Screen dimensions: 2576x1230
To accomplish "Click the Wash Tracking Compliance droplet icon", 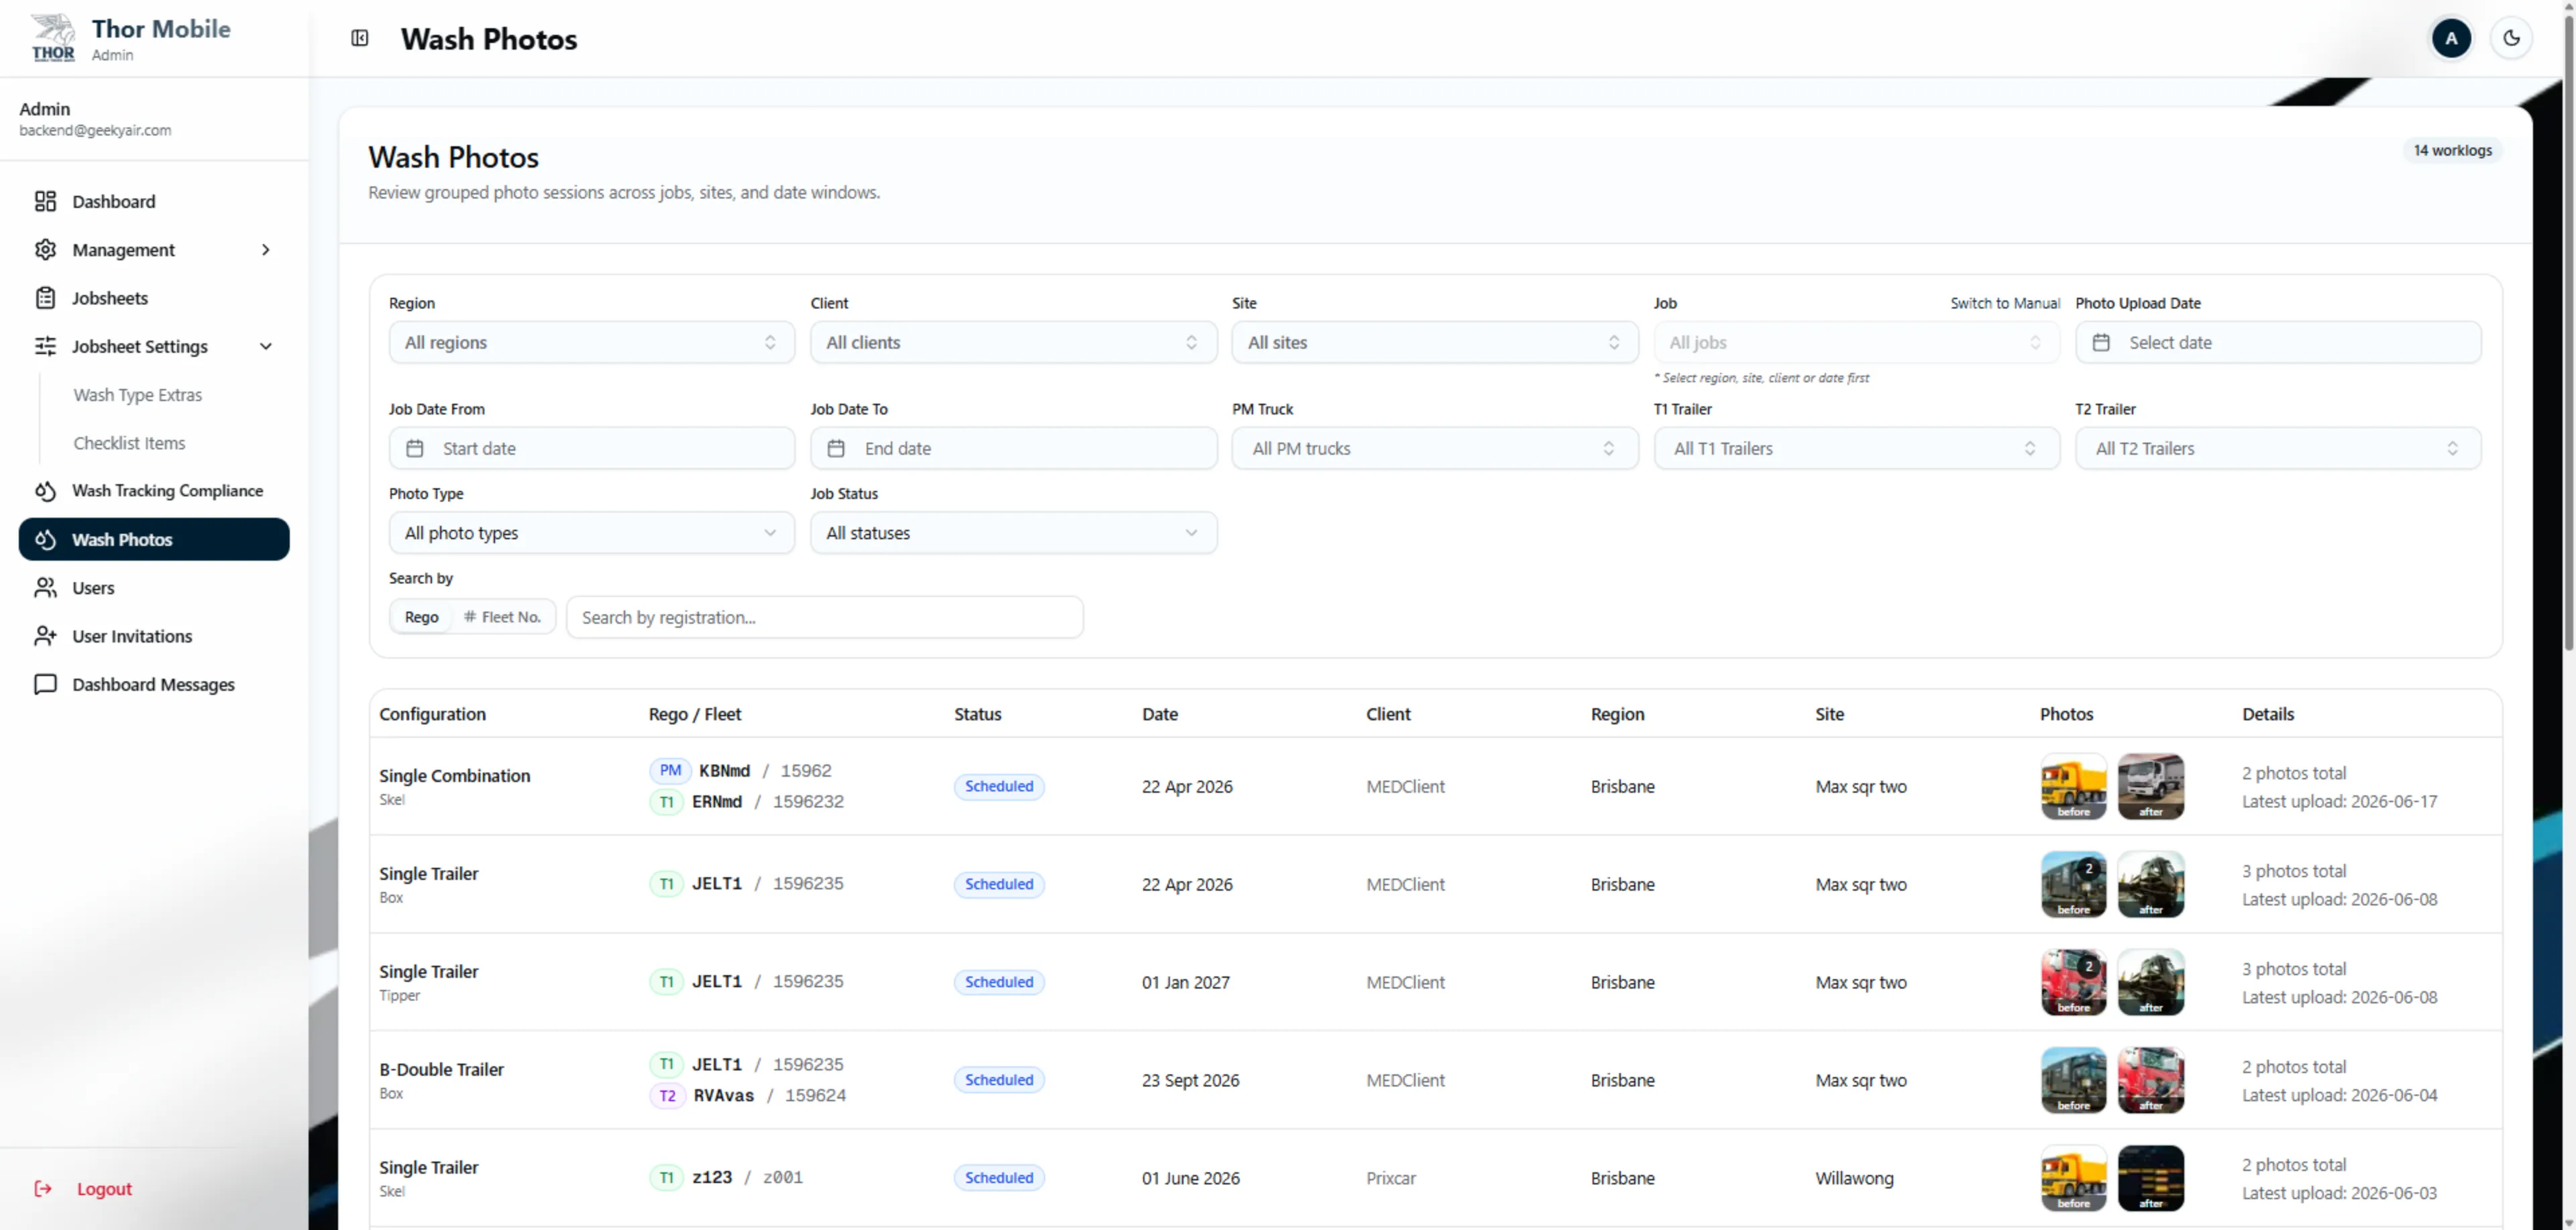I will (45, 491).
